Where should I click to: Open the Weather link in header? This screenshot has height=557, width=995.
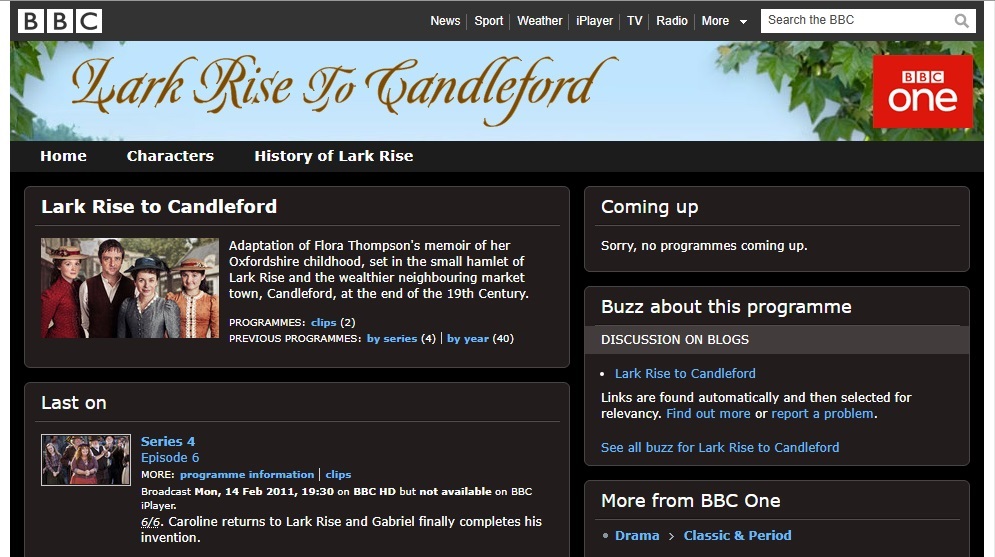(x=540, y=21)
